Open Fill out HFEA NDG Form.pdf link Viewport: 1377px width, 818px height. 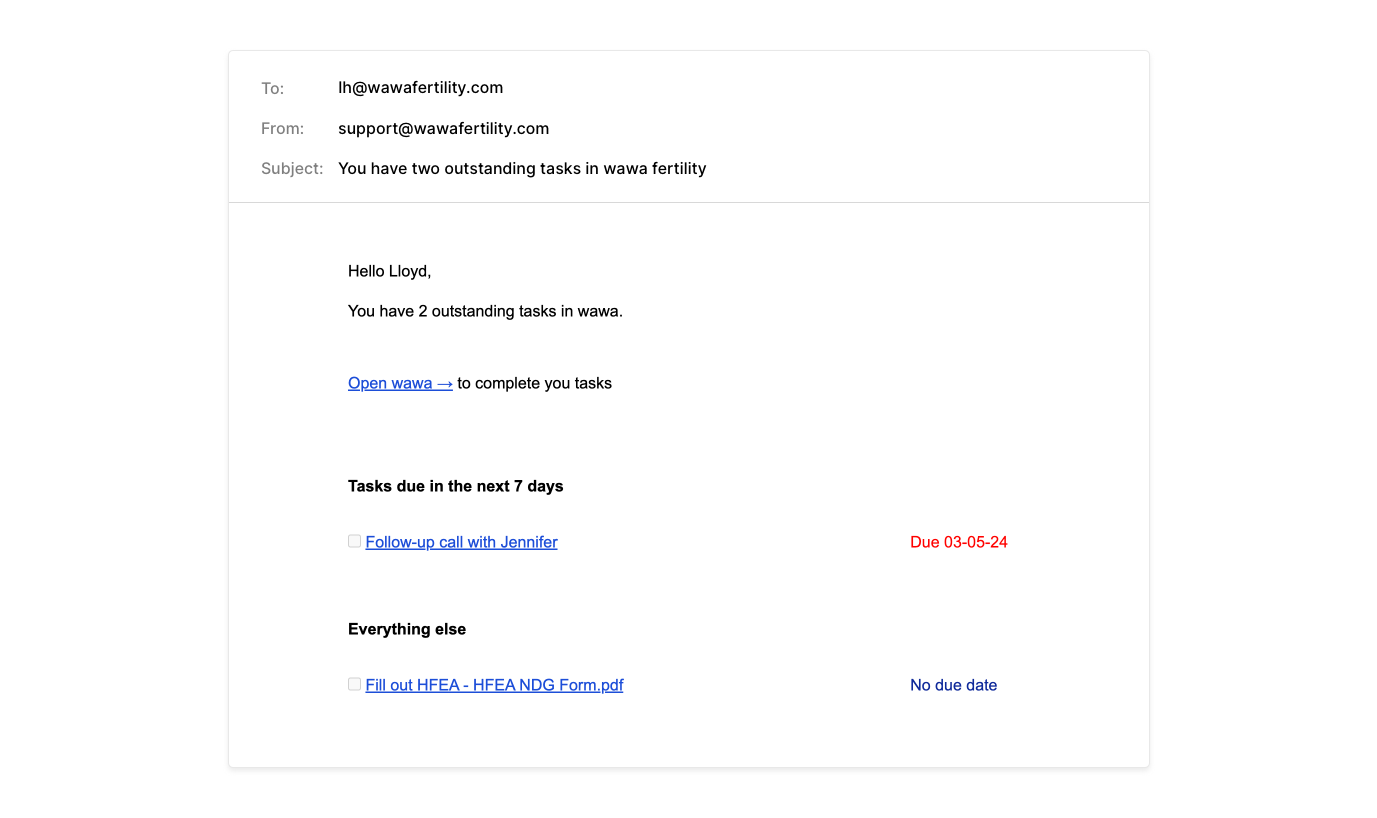(494, 685)
